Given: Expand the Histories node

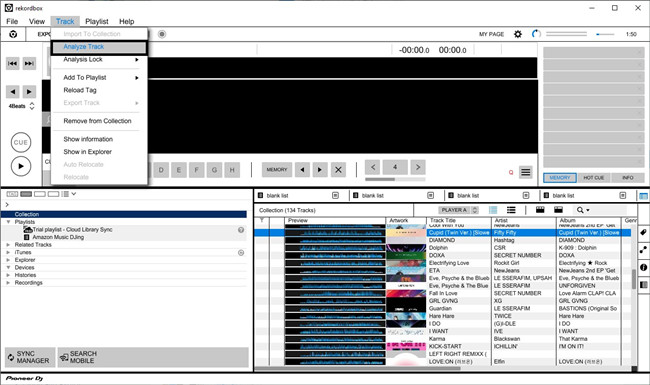Looking at the screenshot, I should [8, 275].
